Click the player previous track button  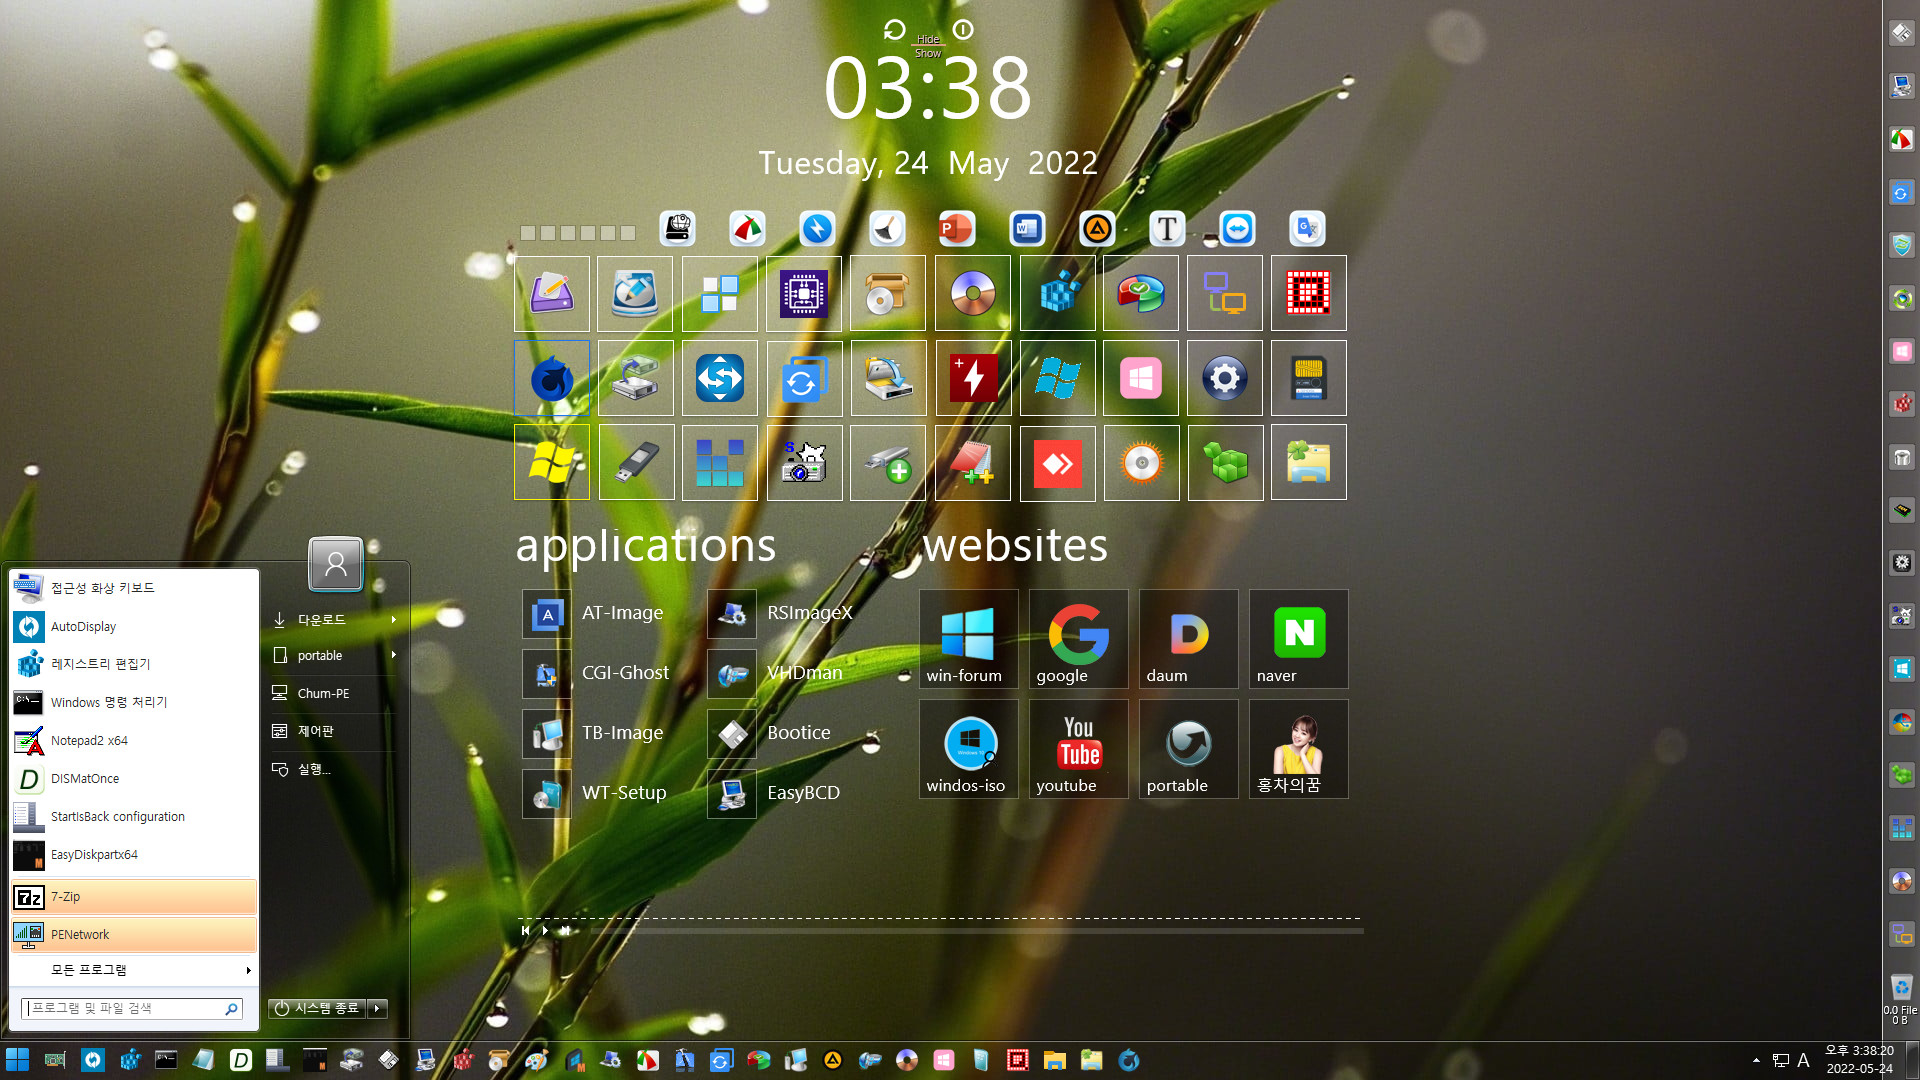click(x=525, y=931)
